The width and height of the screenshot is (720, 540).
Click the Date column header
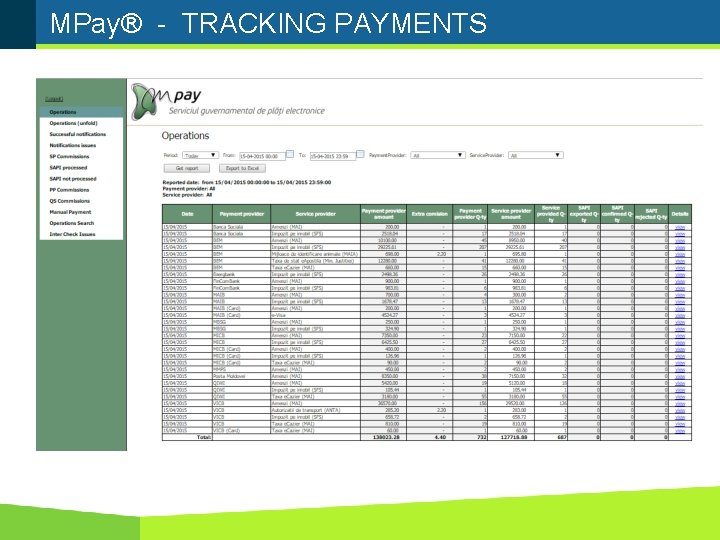pyautogui.click(x=187, y=214)
